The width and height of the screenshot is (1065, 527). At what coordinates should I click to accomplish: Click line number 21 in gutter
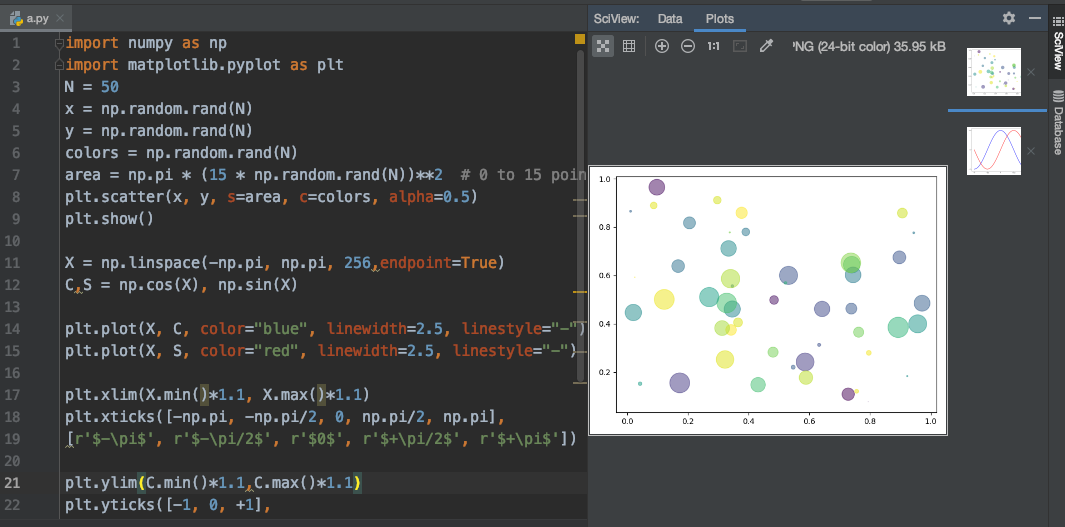[x=14, y=484]
